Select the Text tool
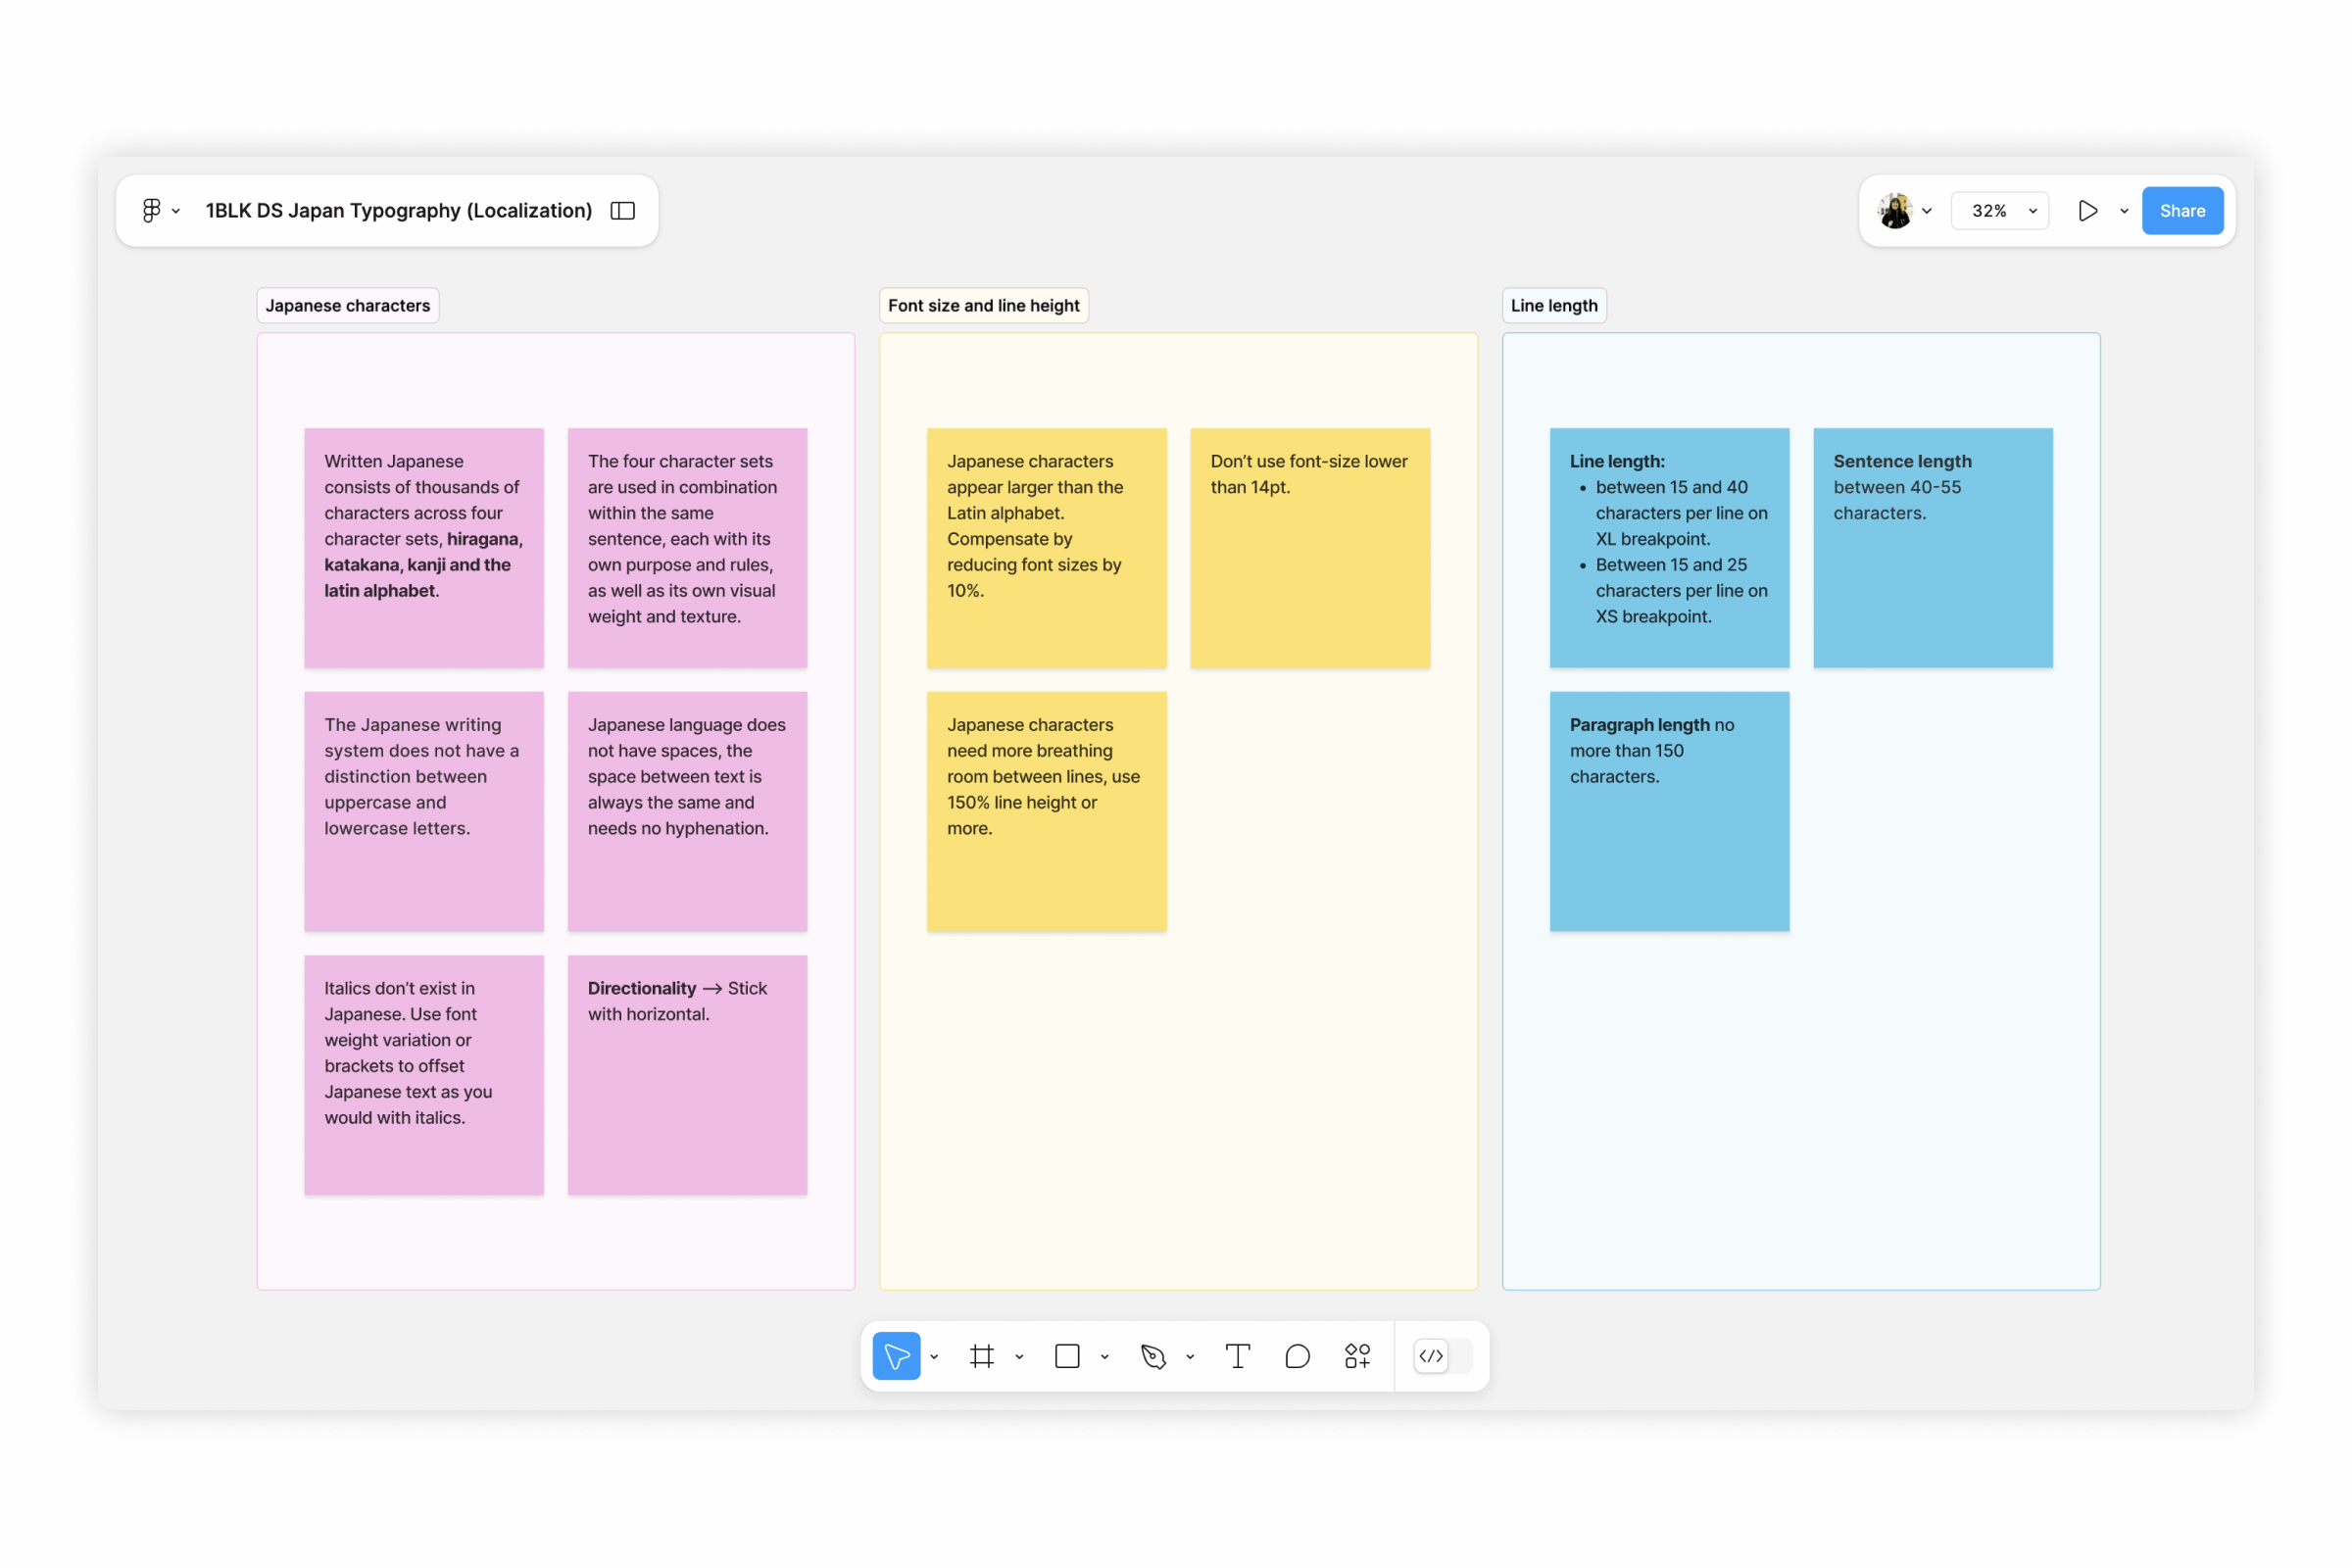Screen dimensions: 2352x1568 tap(1238, 1356)
